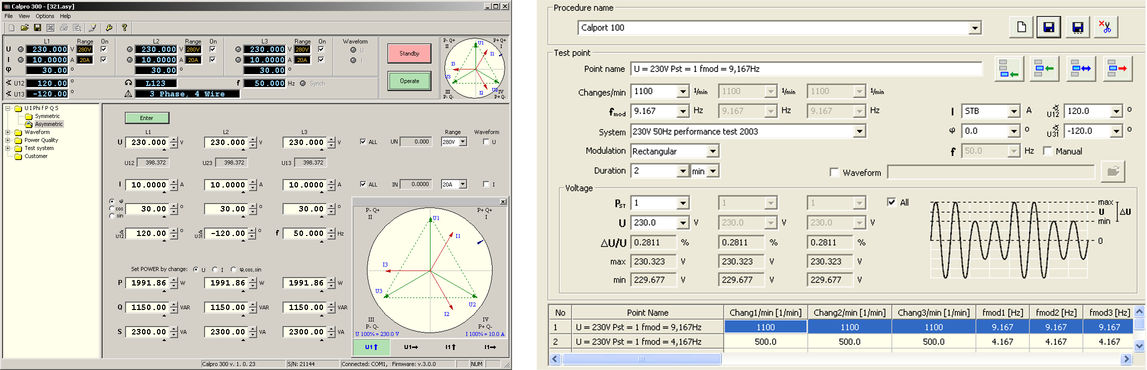Click the append test point icon with green arrow at bottom
Image resolution: width=1147 pixels, height=370 pixels.
pyautogui.click(x=1009, y=69)
